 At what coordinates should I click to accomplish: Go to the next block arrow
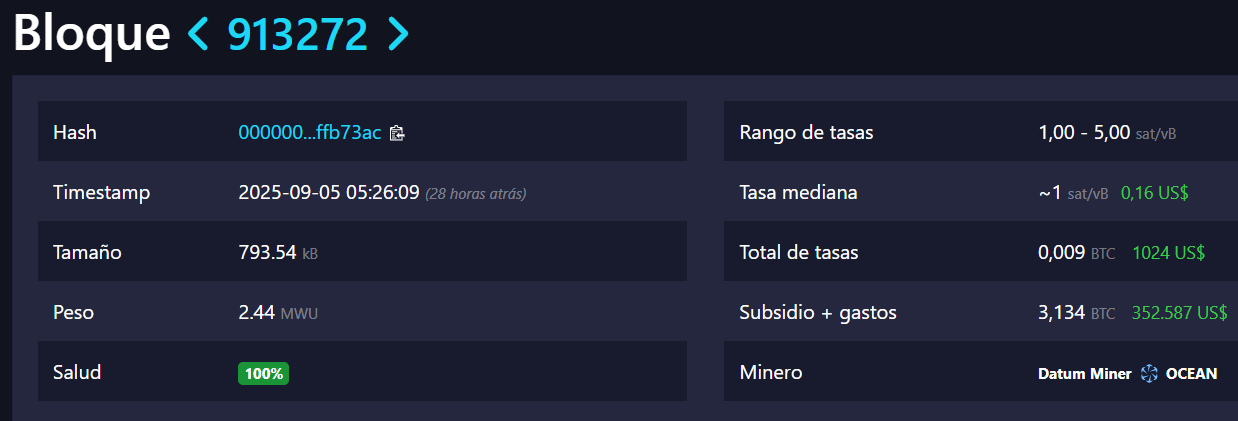tap(398, 35)
